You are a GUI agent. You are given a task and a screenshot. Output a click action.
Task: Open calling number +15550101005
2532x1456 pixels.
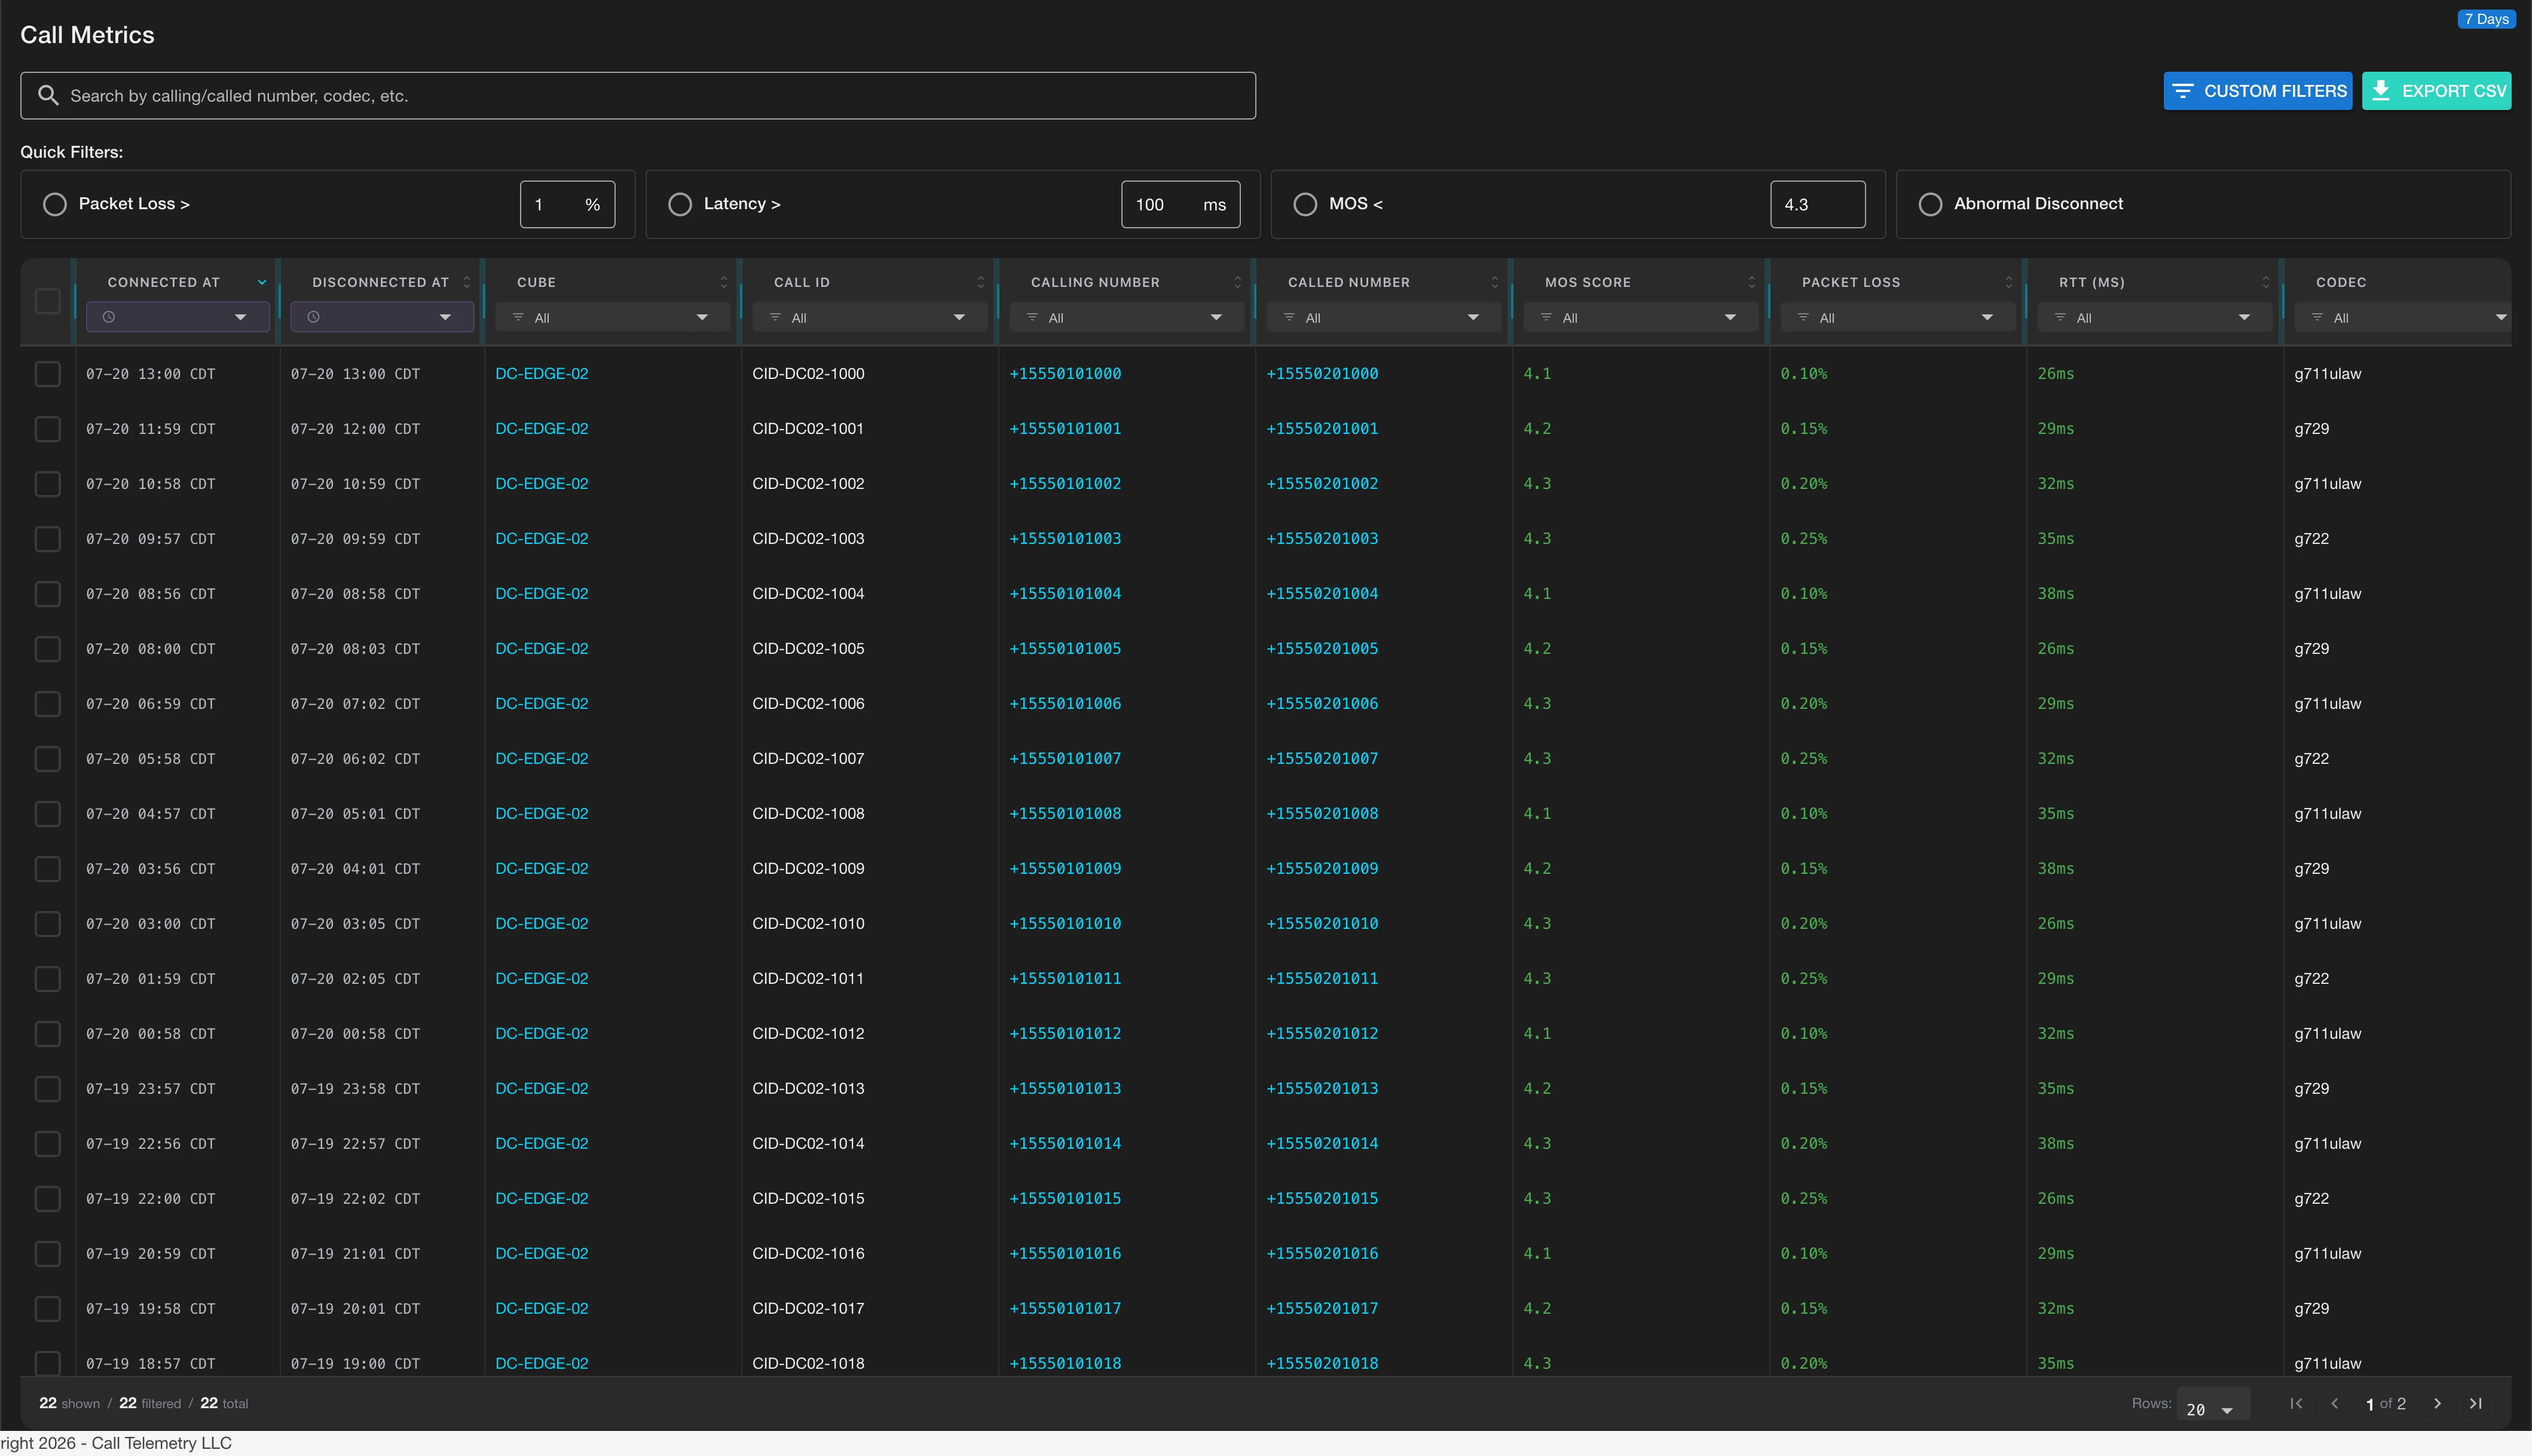[1065, 649]
